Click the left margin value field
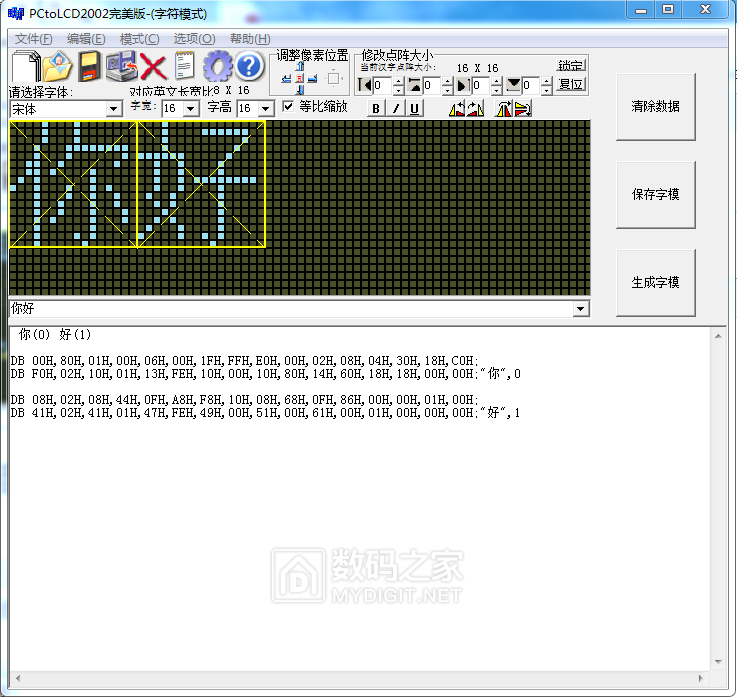Viewport: 737px width, 697px height. pos(383,86)
